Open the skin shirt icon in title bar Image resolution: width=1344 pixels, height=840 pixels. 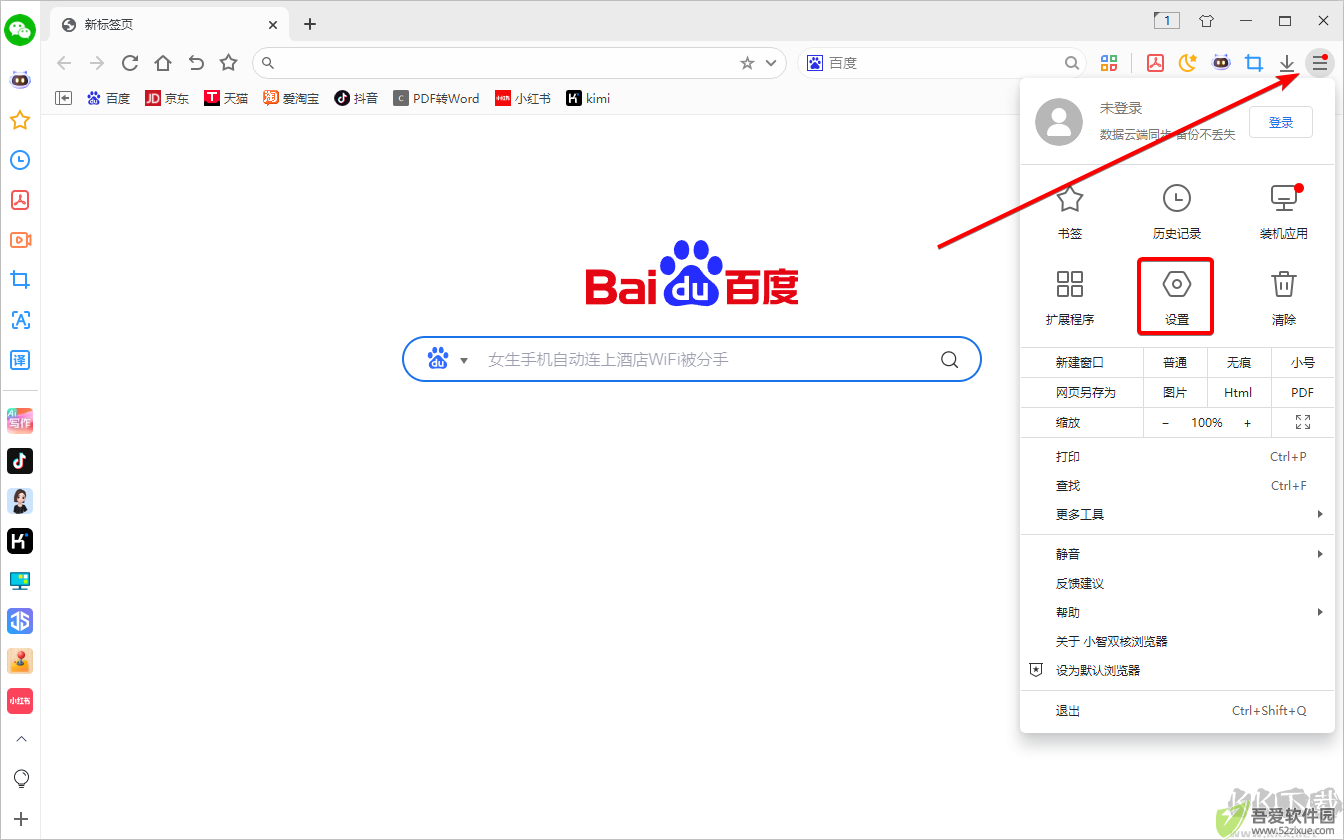point(1206,20)
